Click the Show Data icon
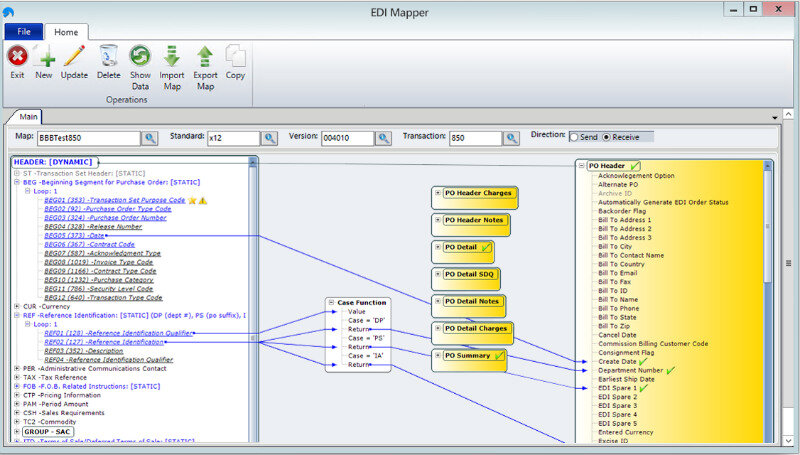The height and width of the screenshot is (455, 800). coord(140,58)
